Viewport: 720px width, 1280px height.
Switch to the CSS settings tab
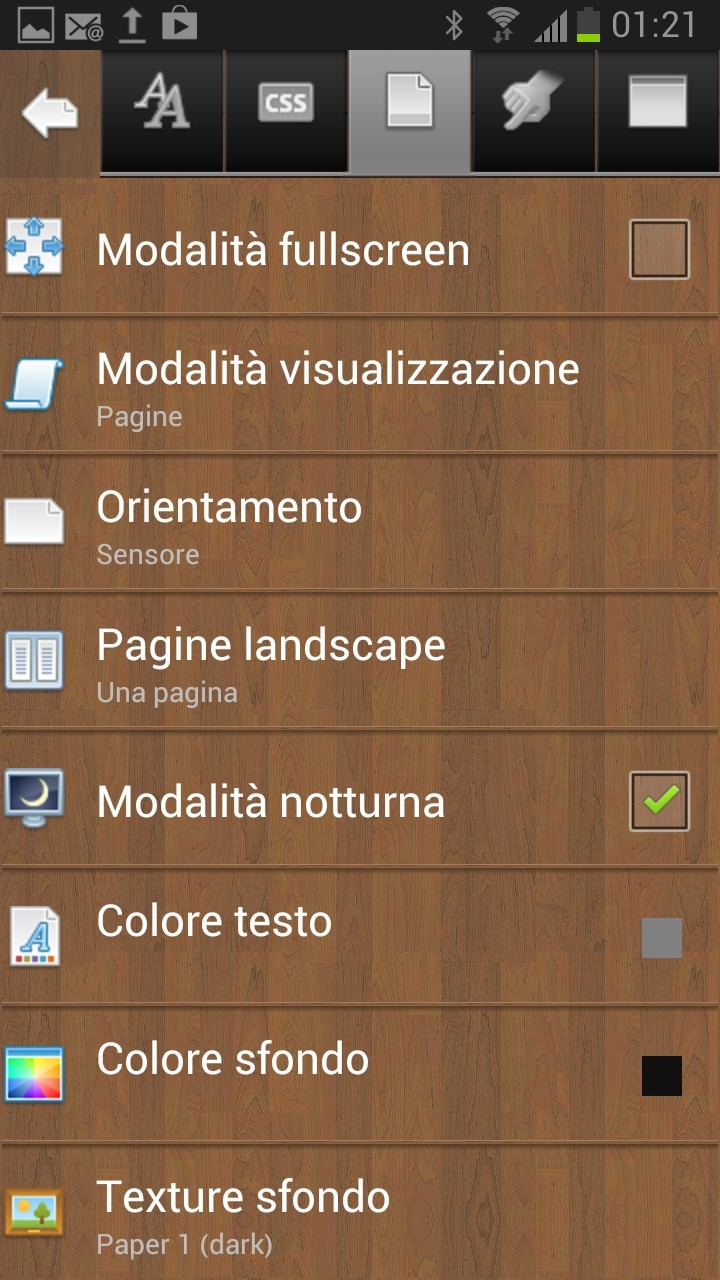point(286,105)
